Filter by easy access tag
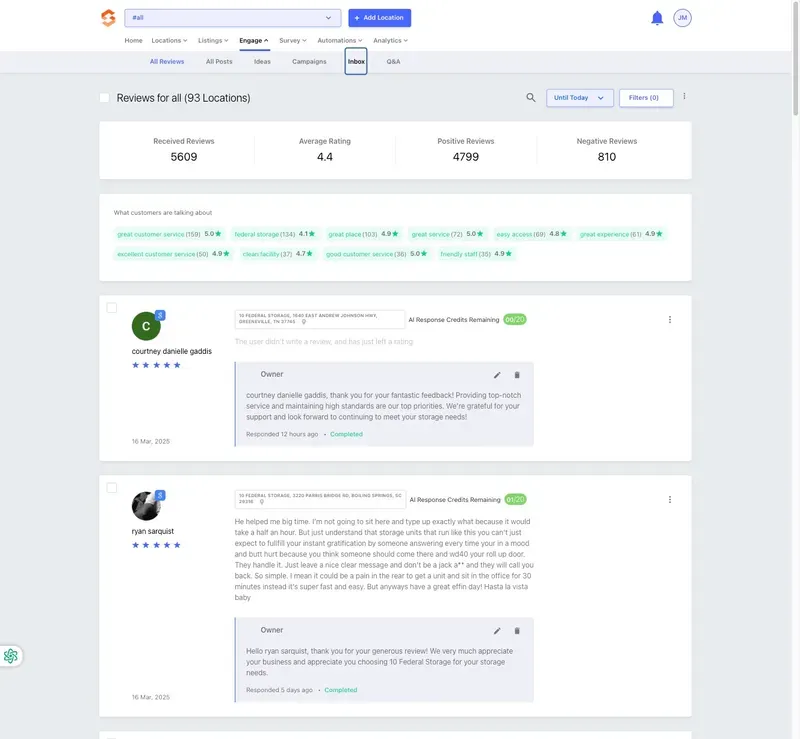This screenshot has width=800, height=739. click(x=532, y=234)
